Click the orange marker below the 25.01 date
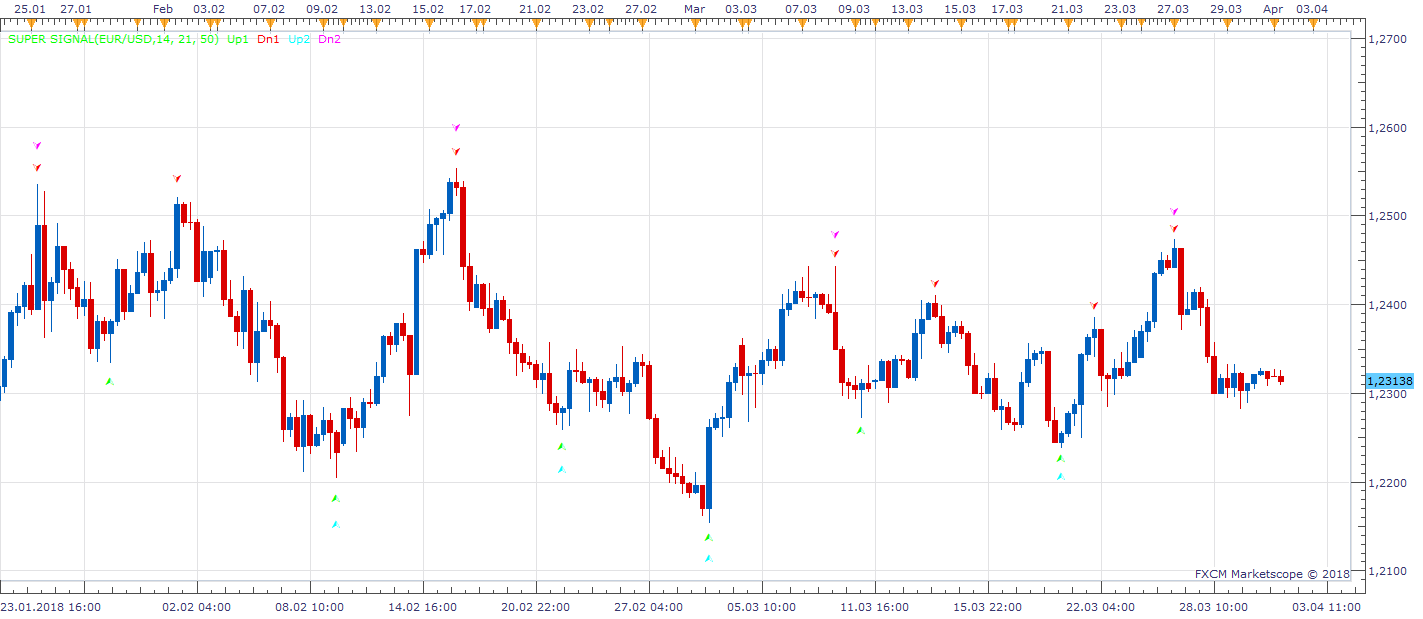This screenshot has width=1423, height=619. [x=30, y=23]
